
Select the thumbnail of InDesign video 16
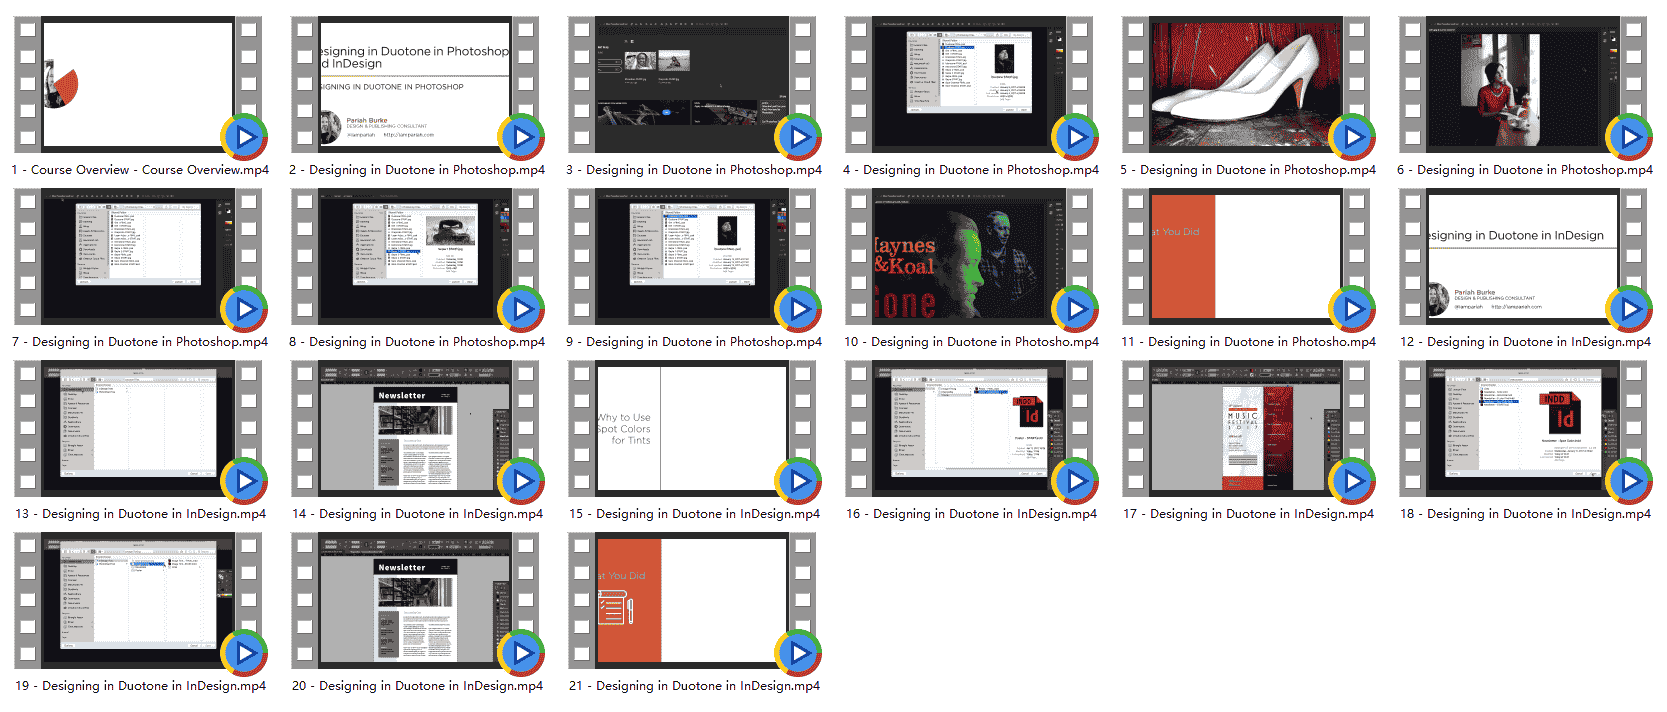[x=969, y=428]
